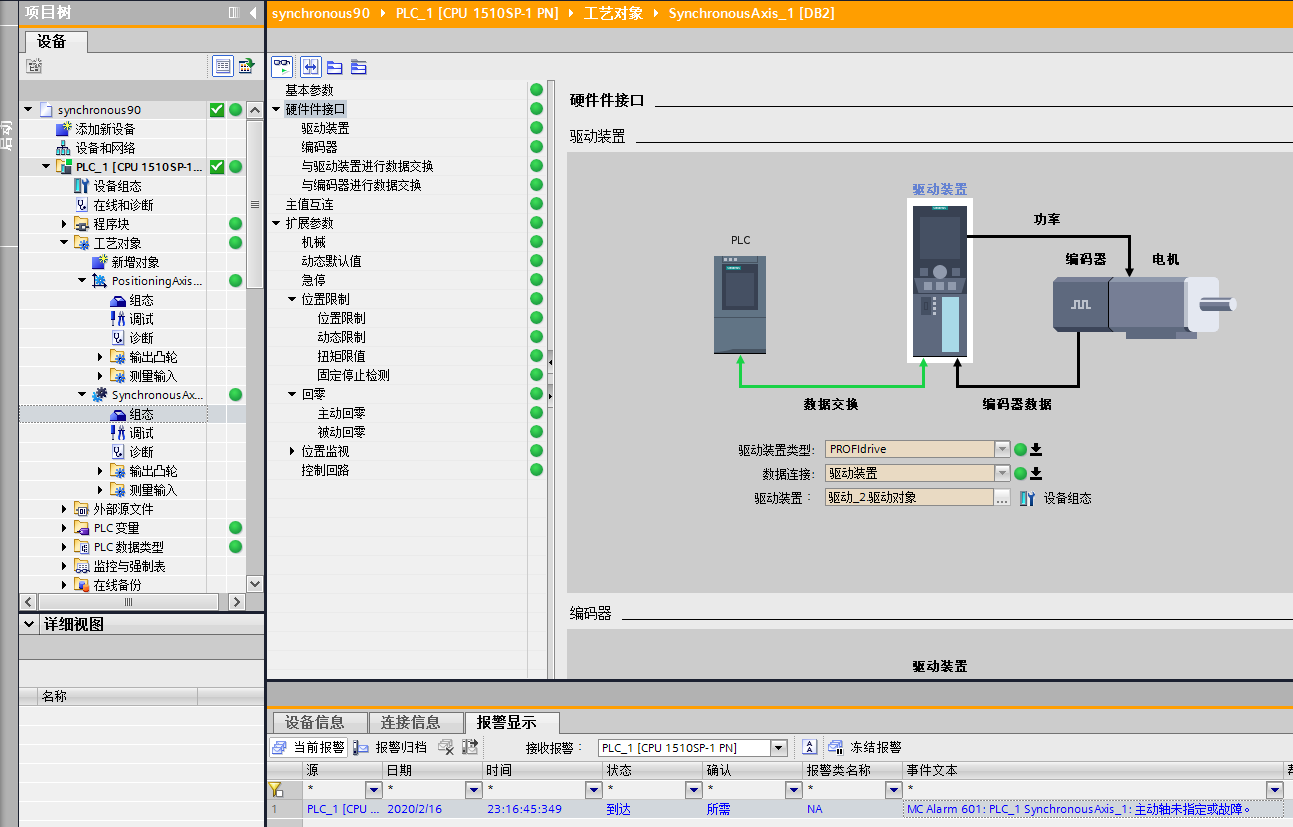The width and height of the screenshot is (1293, 827).
Task: Select 主值互连 in parameter navigation
Action: (310, 204)
